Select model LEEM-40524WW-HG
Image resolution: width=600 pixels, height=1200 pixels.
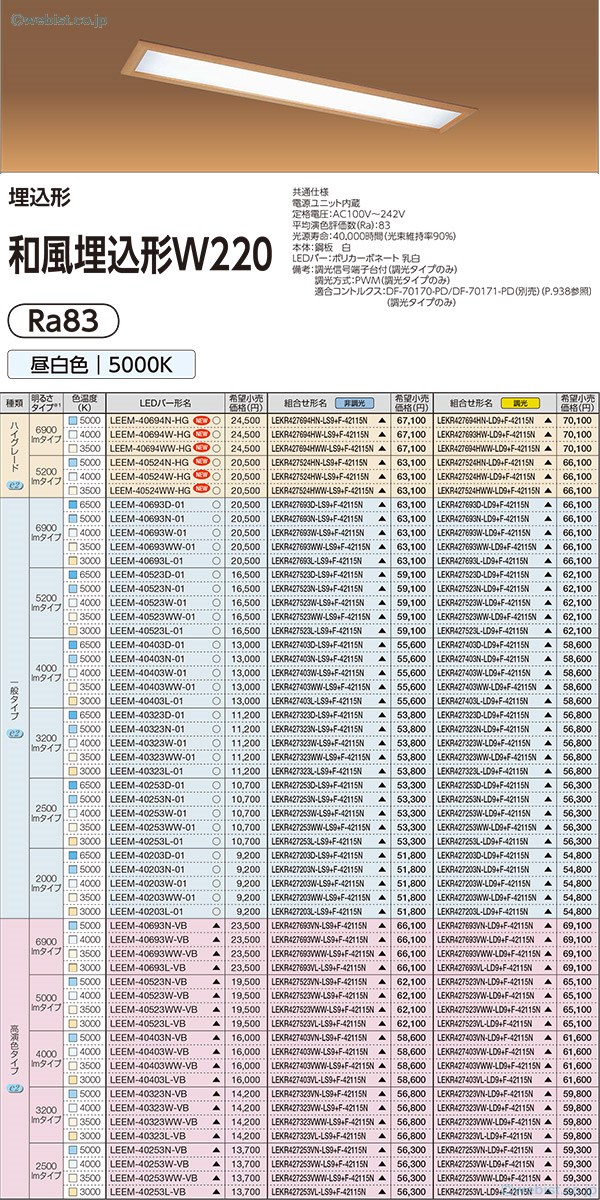pos(149,492)
